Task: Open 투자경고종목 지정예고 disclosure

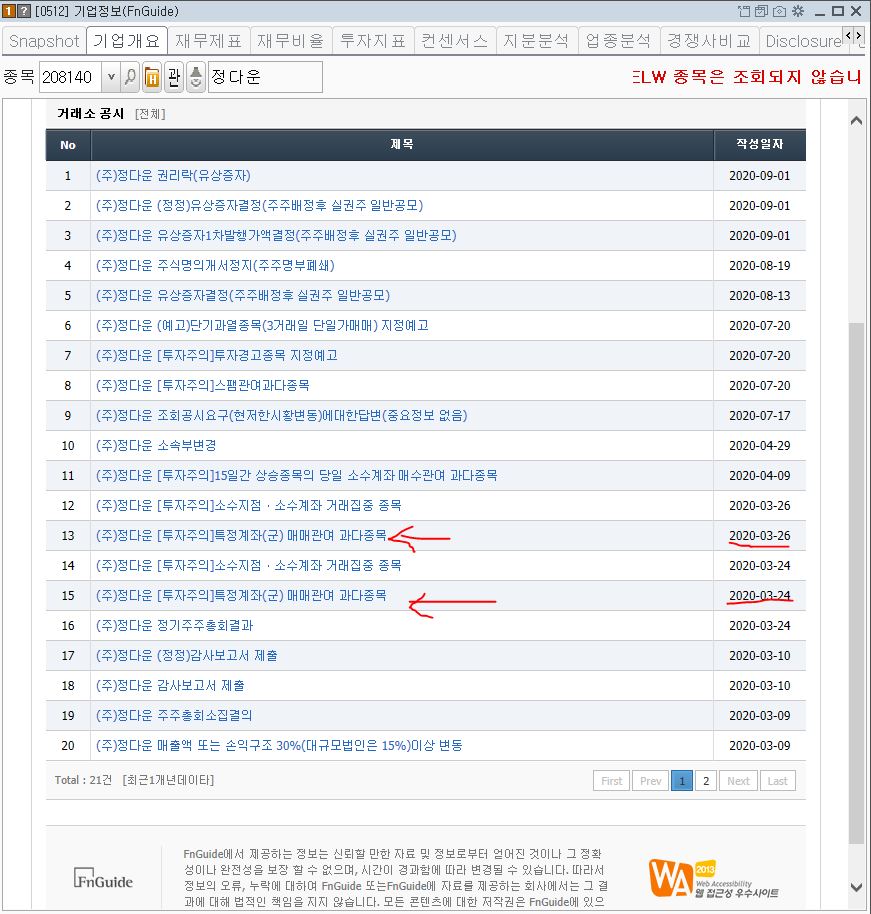Action: 217,356
